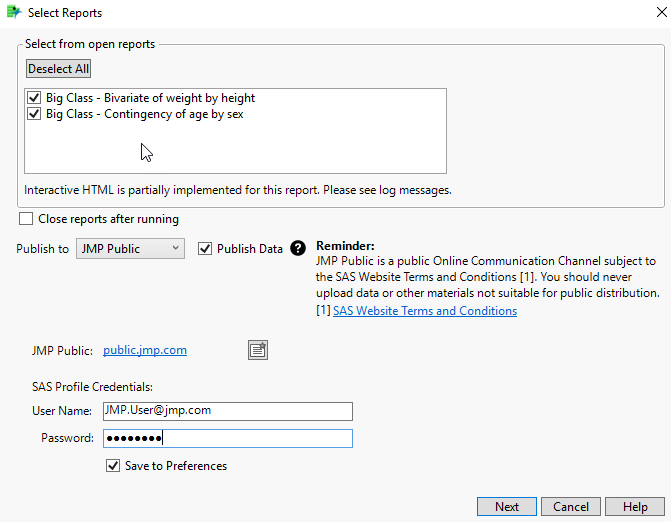Click the JMP application icon in title bar
671x522 pixels.
pos(13,13)
